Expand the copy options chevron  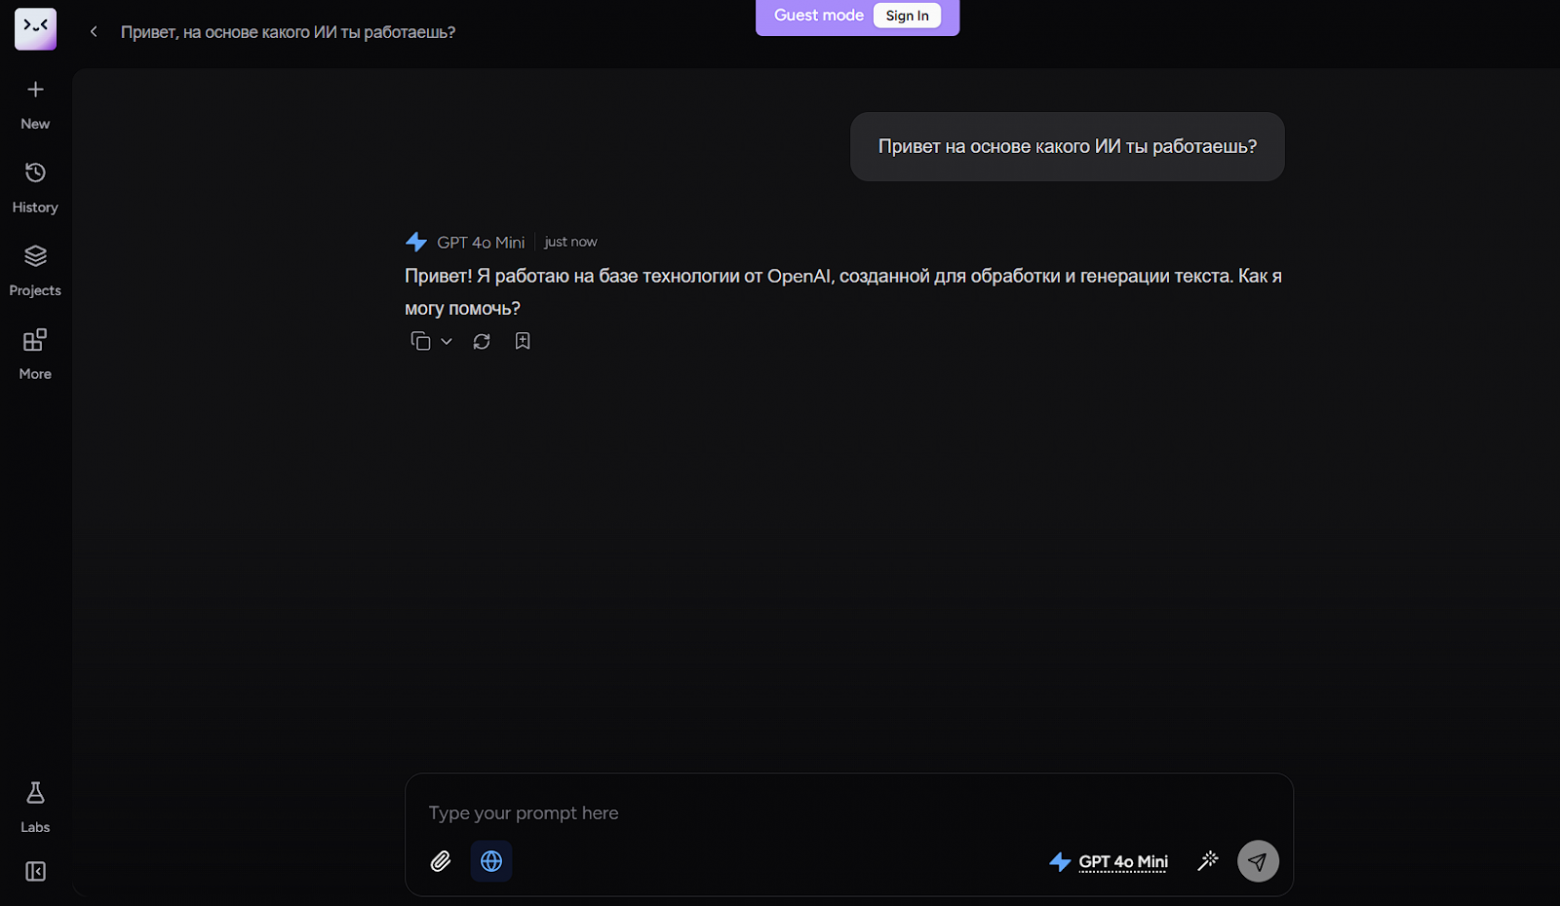click(446, 341)
